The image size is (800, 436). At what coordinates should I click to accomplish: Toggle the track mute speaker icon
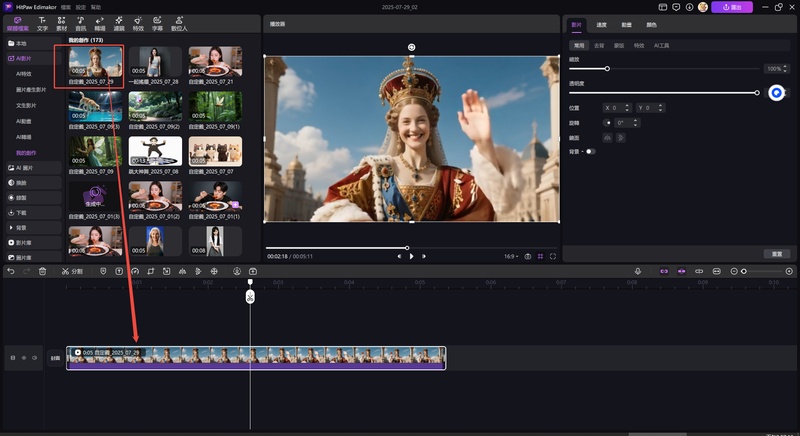[x=35, y=358]
